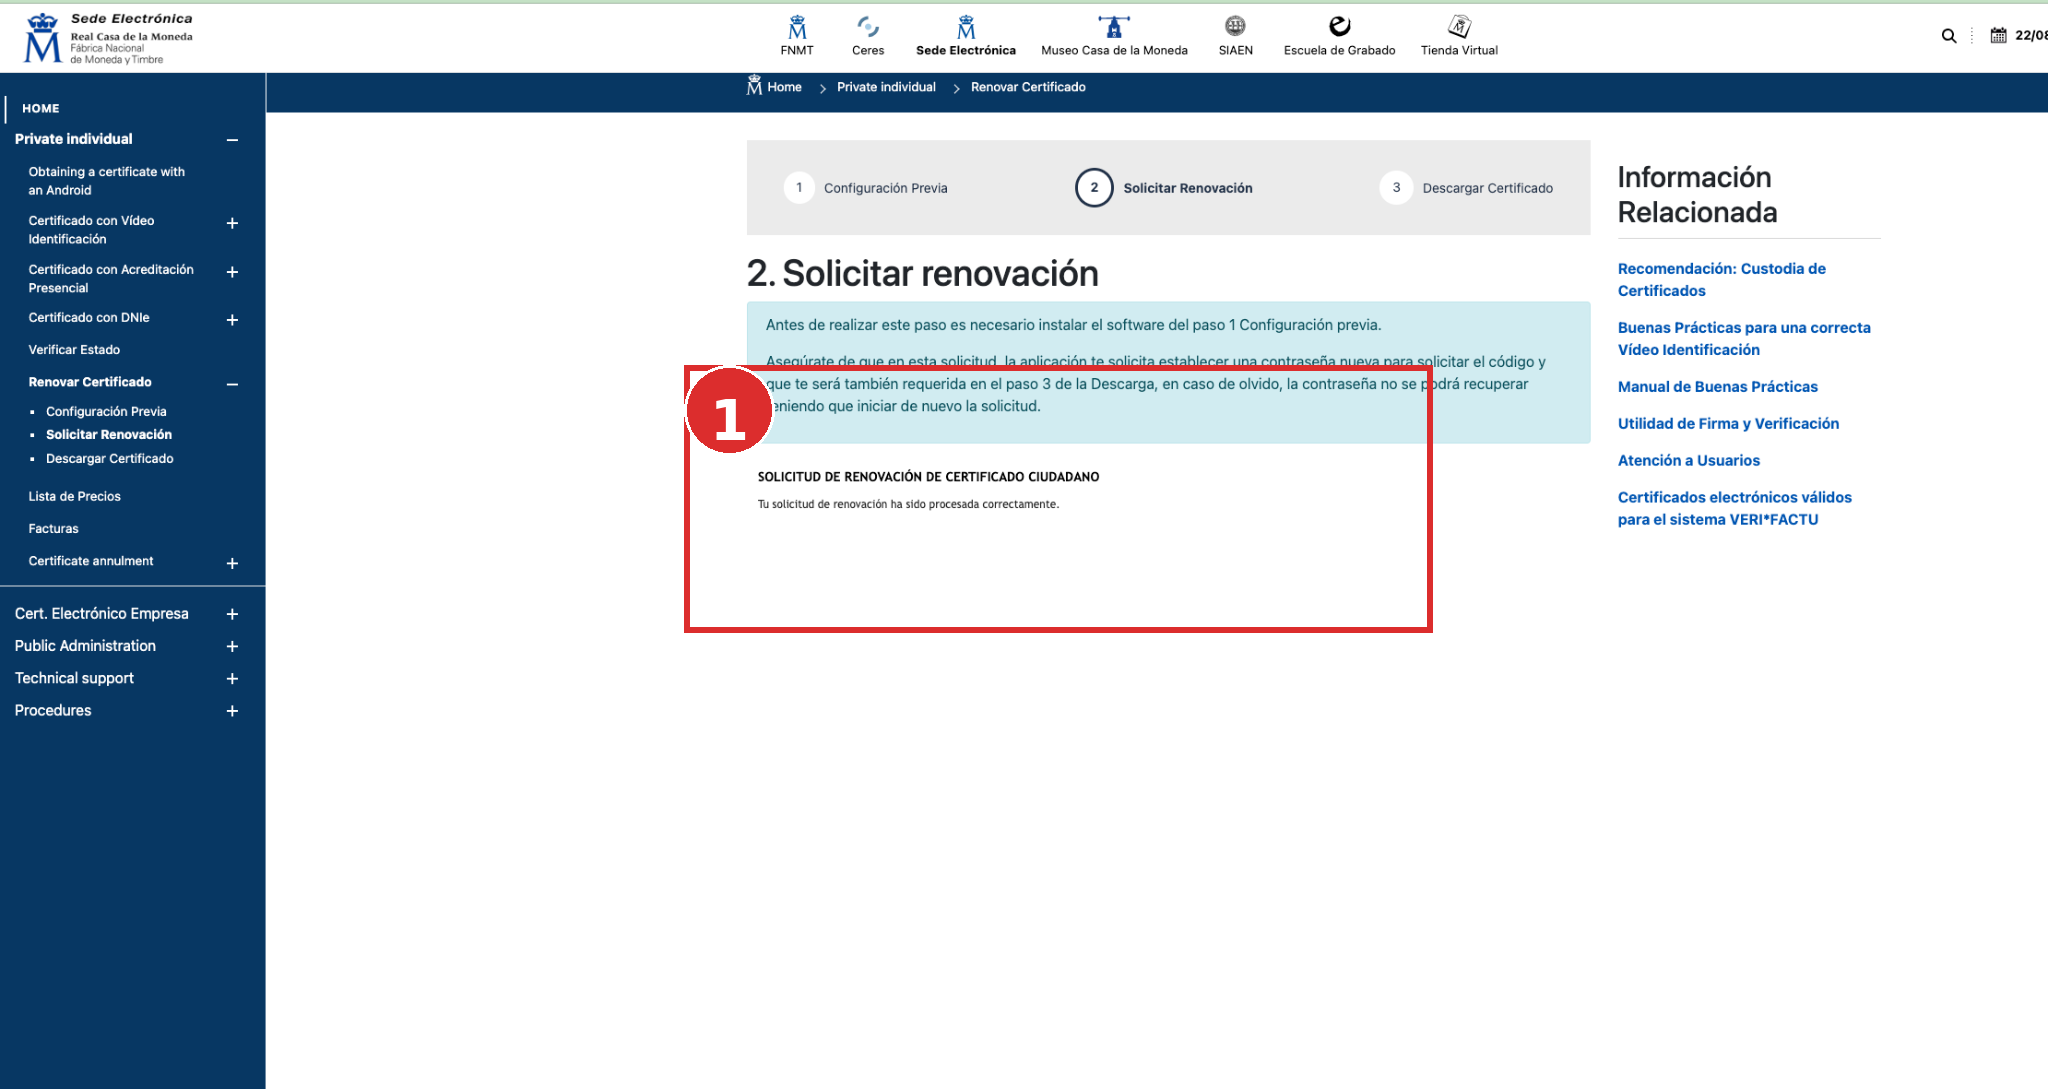Click Renovar Certificado breadcrumb
The image size is (2048, 1089).
click(x=1028, y=87)
